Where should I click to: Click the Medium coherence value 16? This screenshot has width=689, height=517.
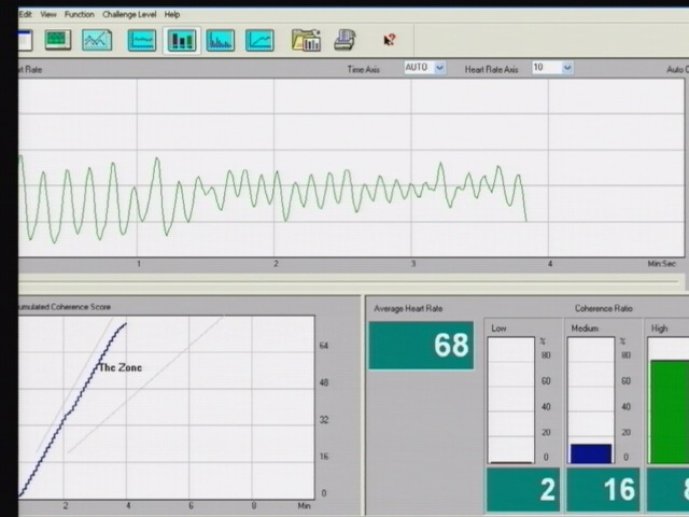click(603, 489)
